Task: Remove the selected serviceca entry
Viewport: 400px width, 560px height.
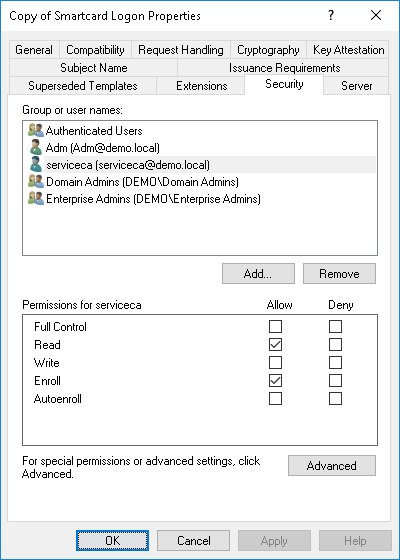Action: click(339, 274)
